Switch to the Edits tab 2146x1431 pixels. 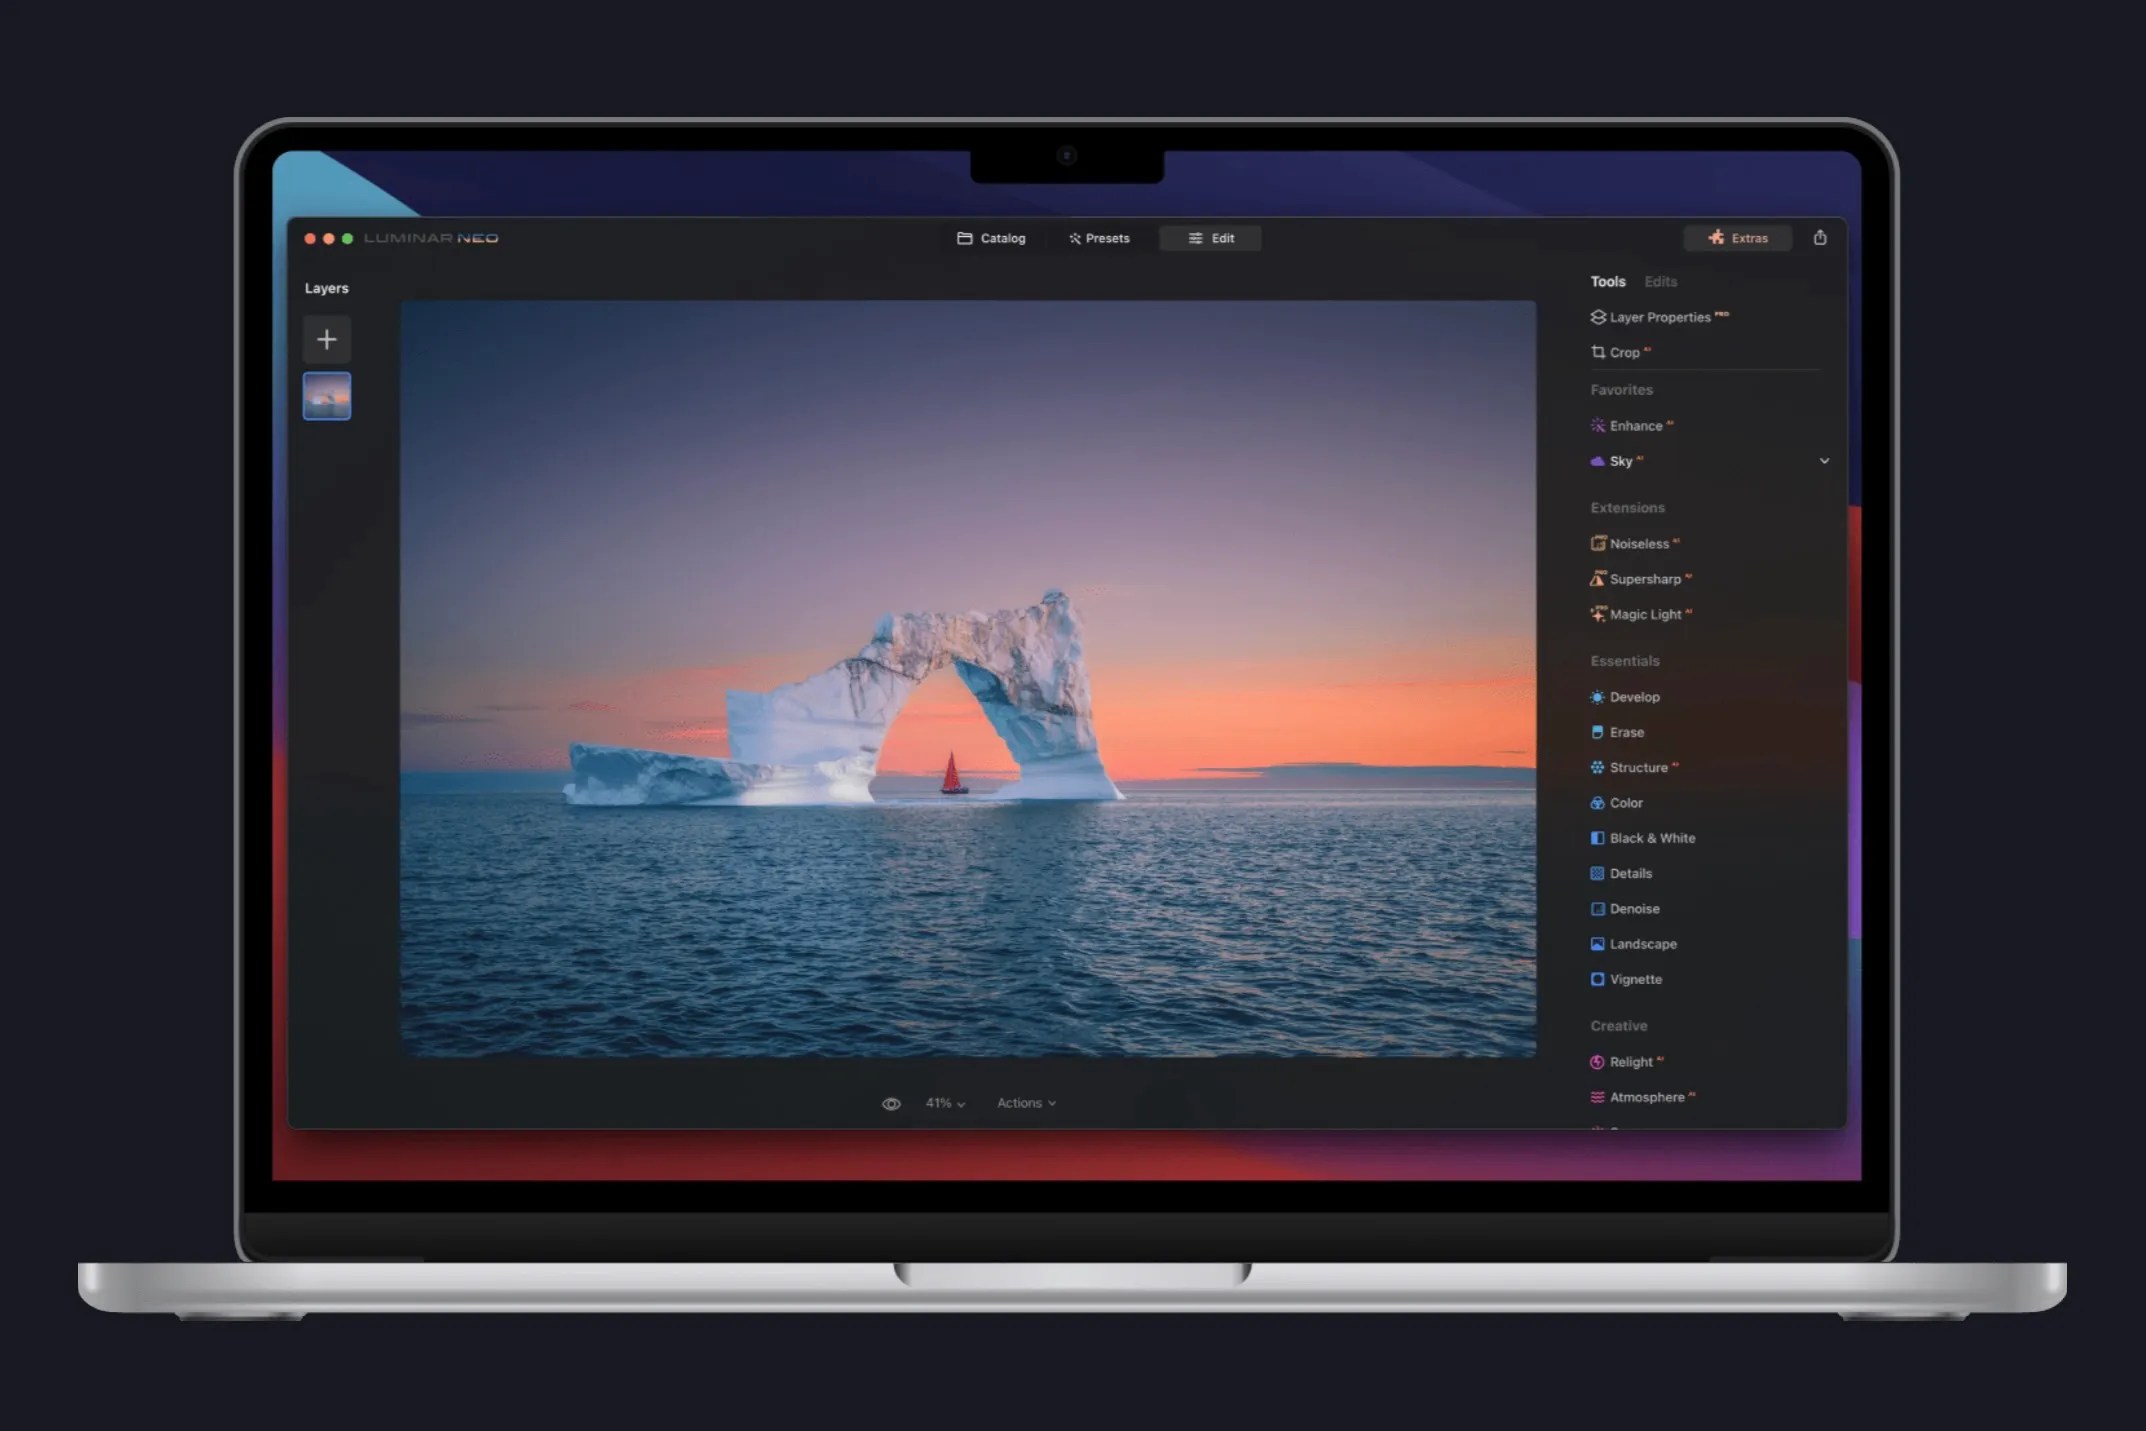1660,281
